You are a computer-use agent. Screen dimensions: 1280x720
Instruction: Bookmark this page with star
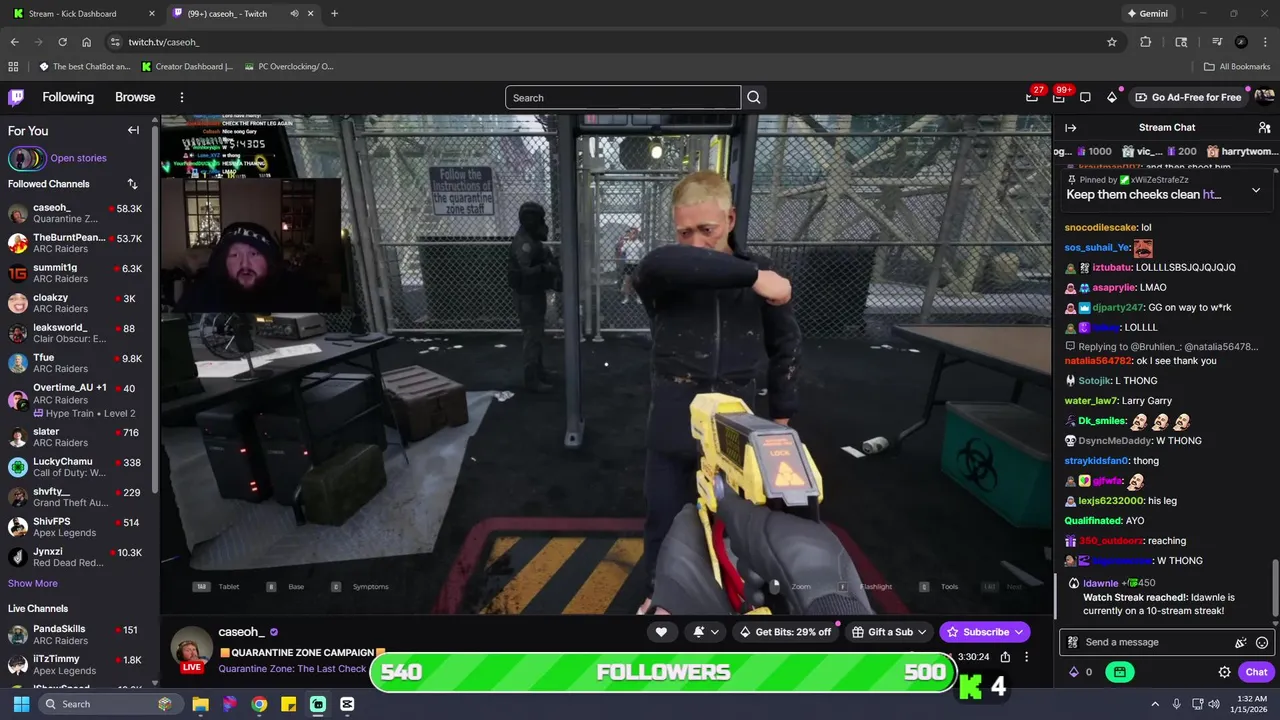coord(1111,42)
